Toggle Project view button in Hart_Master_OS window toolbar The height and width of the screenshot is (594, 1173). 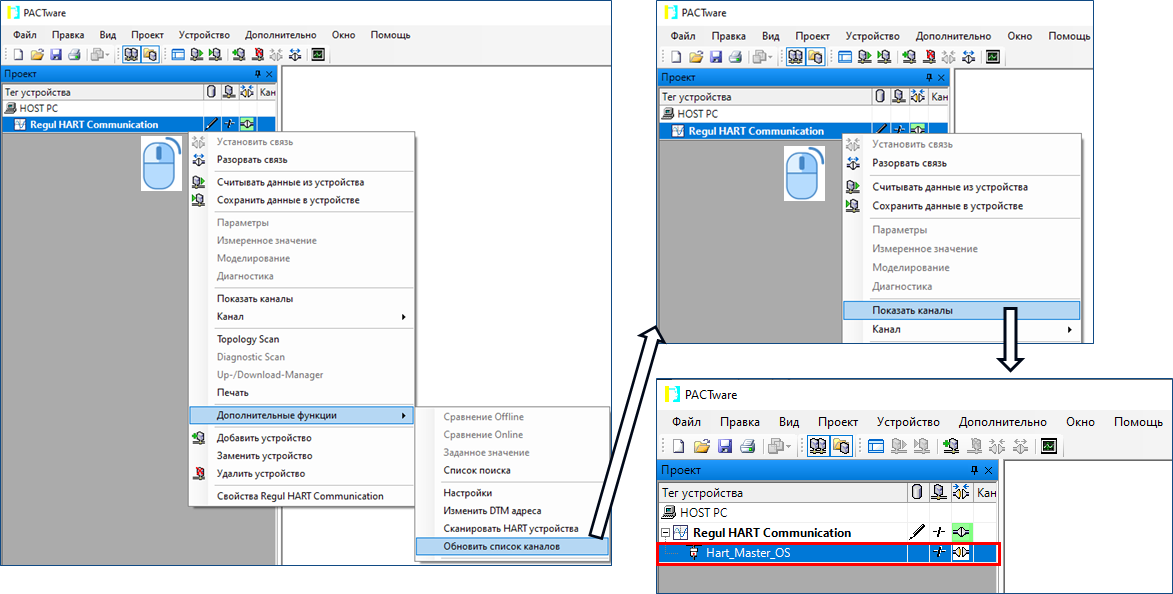818,446
